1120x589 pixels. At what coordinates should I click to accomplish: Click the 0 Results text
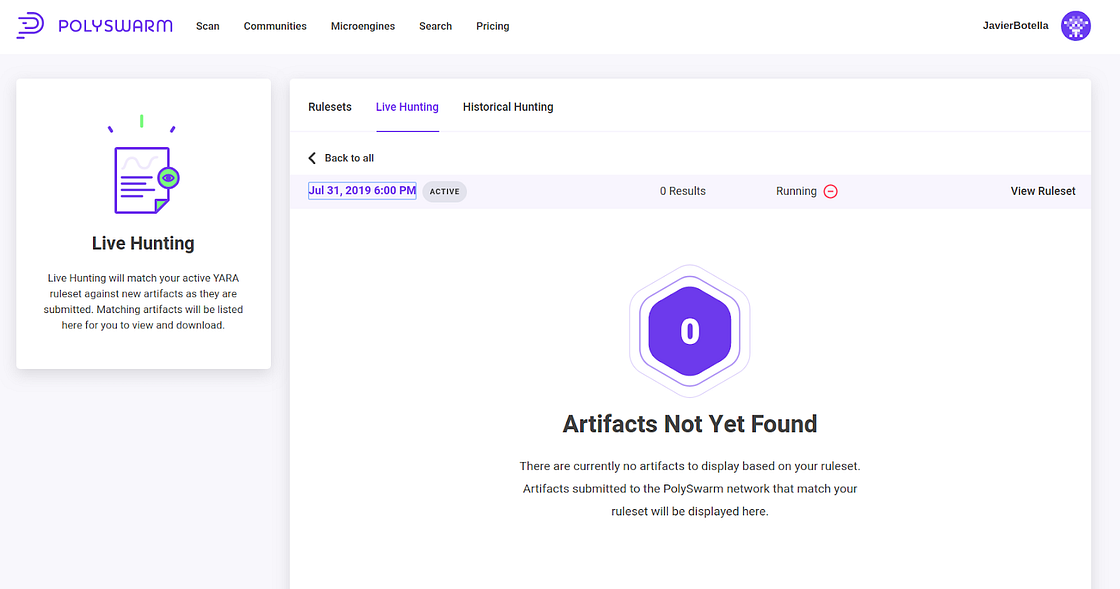(683, 191)
